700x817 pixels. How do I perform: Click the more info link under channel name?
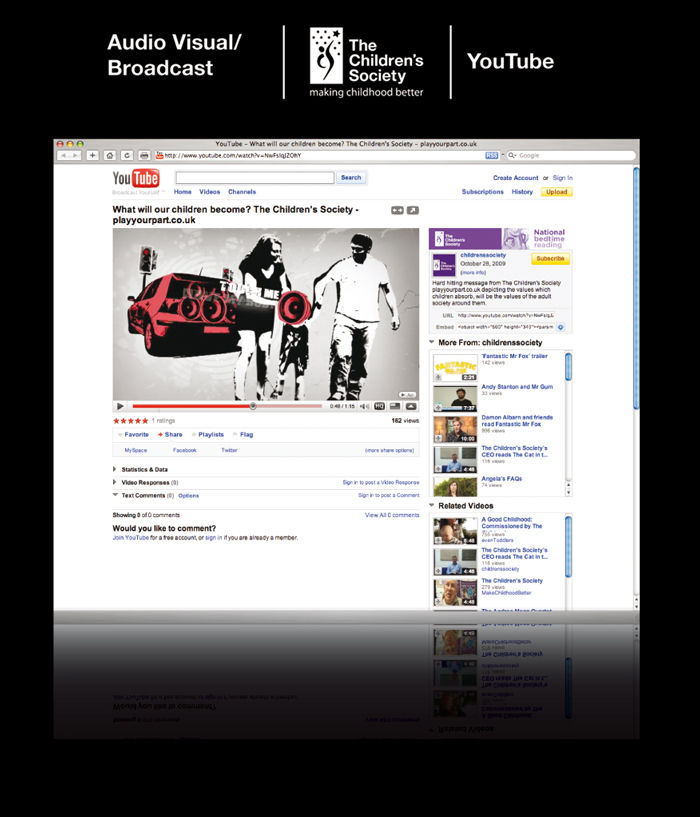click(x=473, y=273)
